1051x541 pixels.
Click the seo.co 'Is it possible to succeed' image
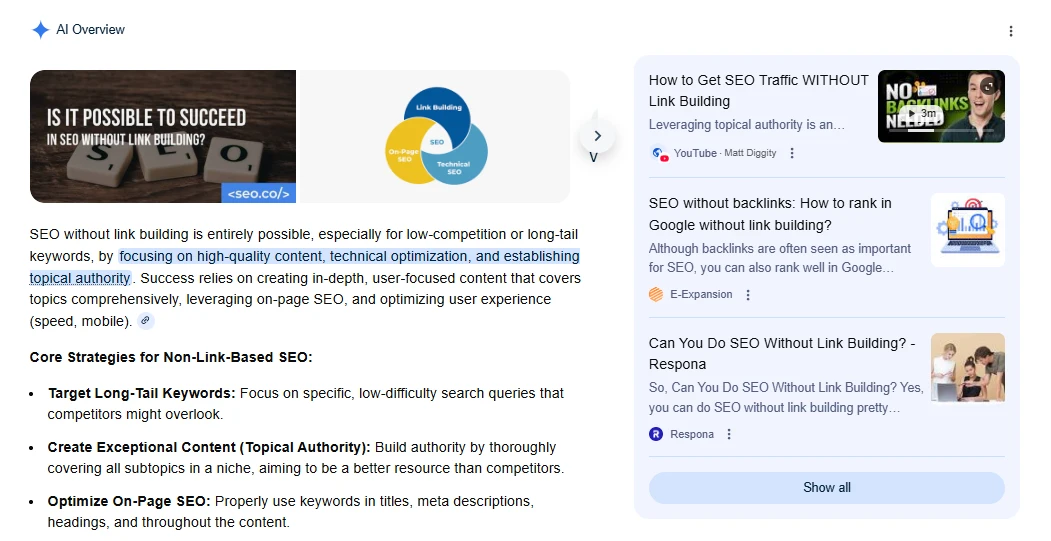163,136
